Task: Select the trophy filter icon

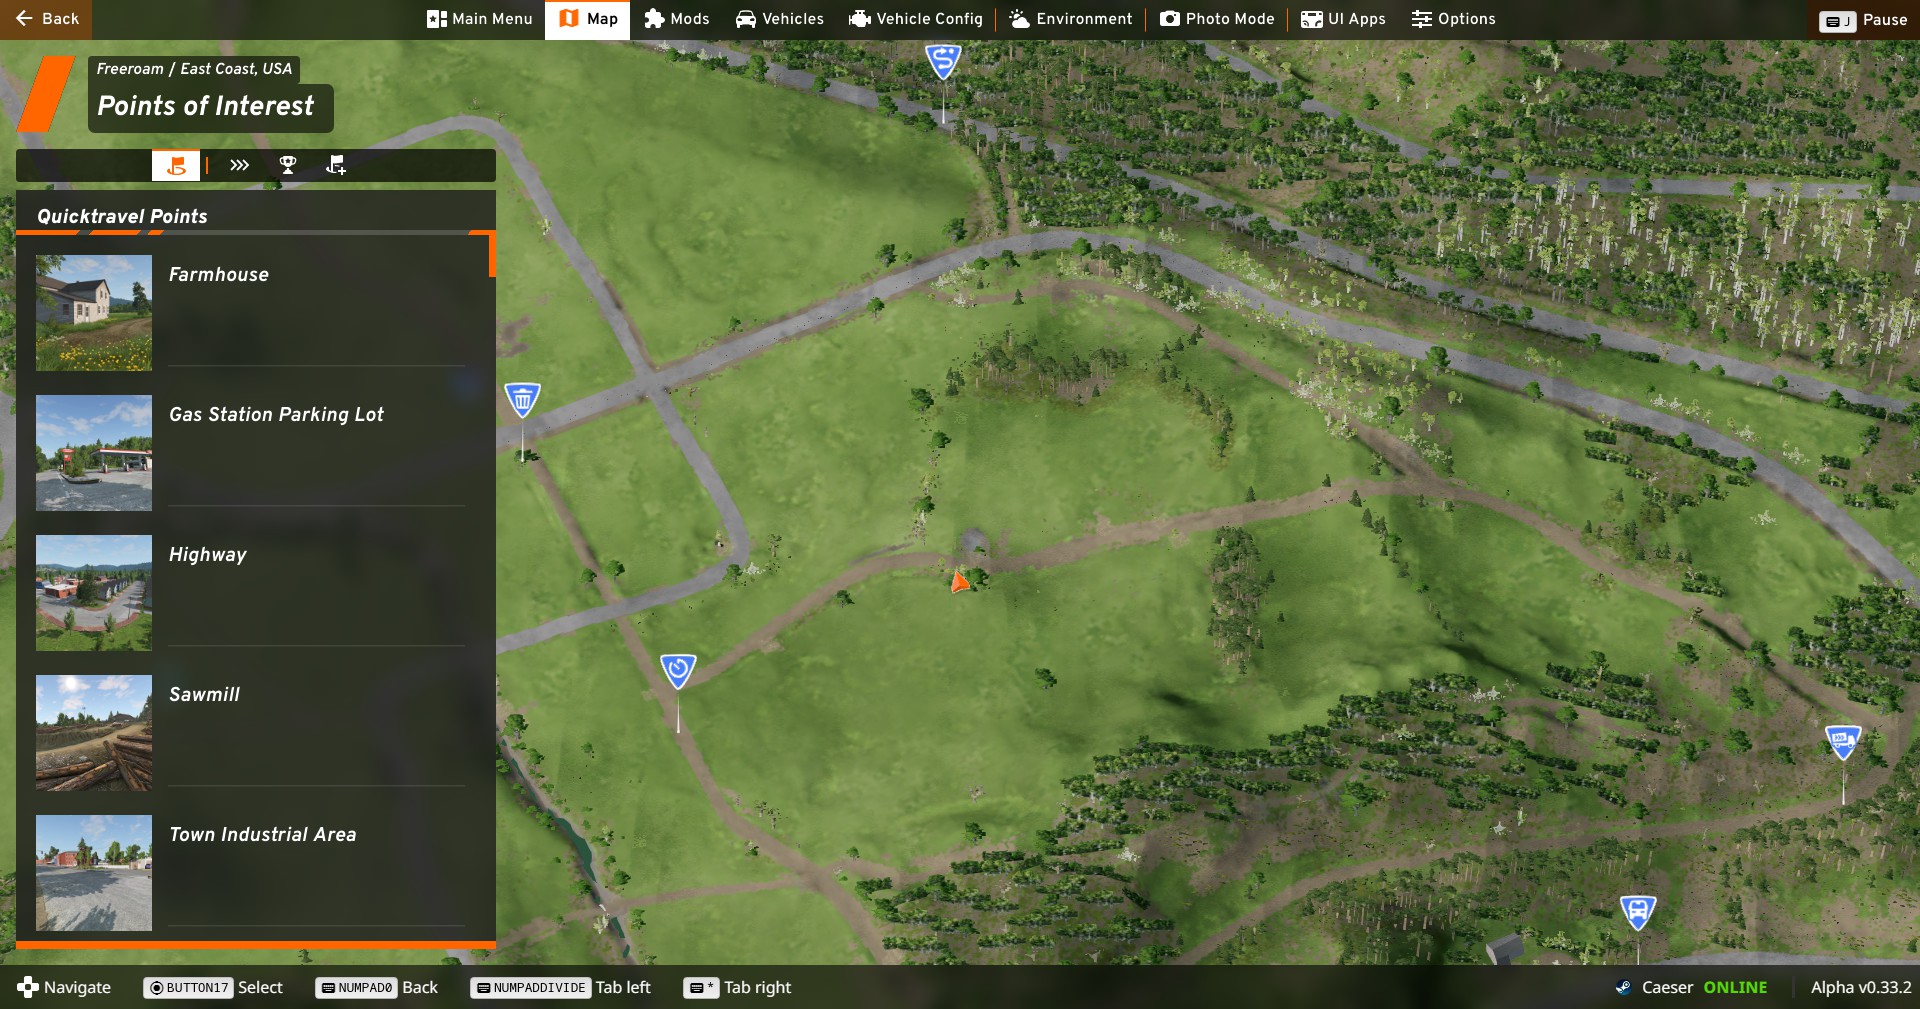Action: pyautogui.click(x=288, y=165)
